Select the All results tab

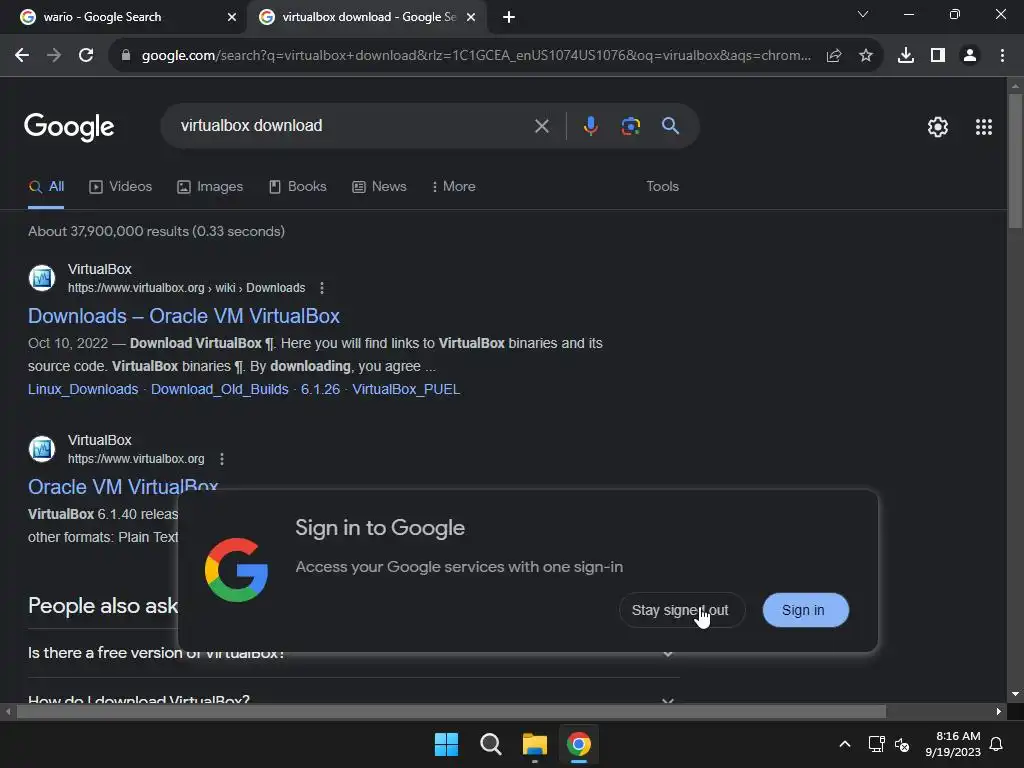click(x=46, y=187)
